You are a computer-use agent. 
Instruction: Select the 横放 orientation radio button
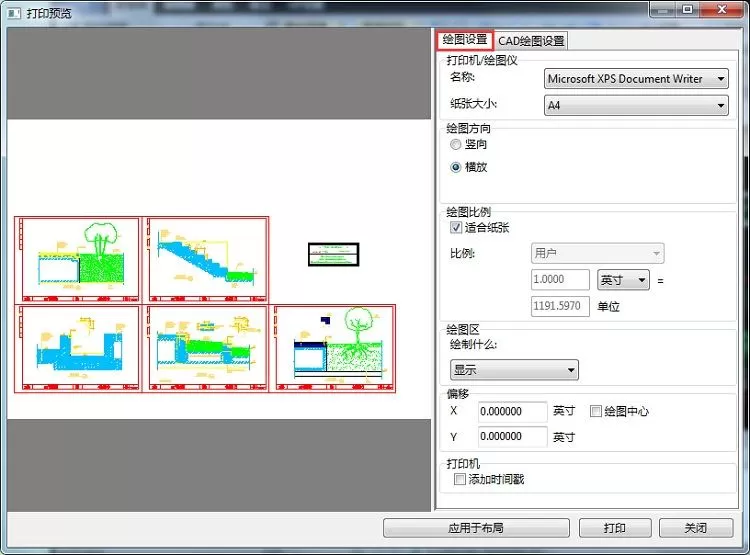click(455, 167)
